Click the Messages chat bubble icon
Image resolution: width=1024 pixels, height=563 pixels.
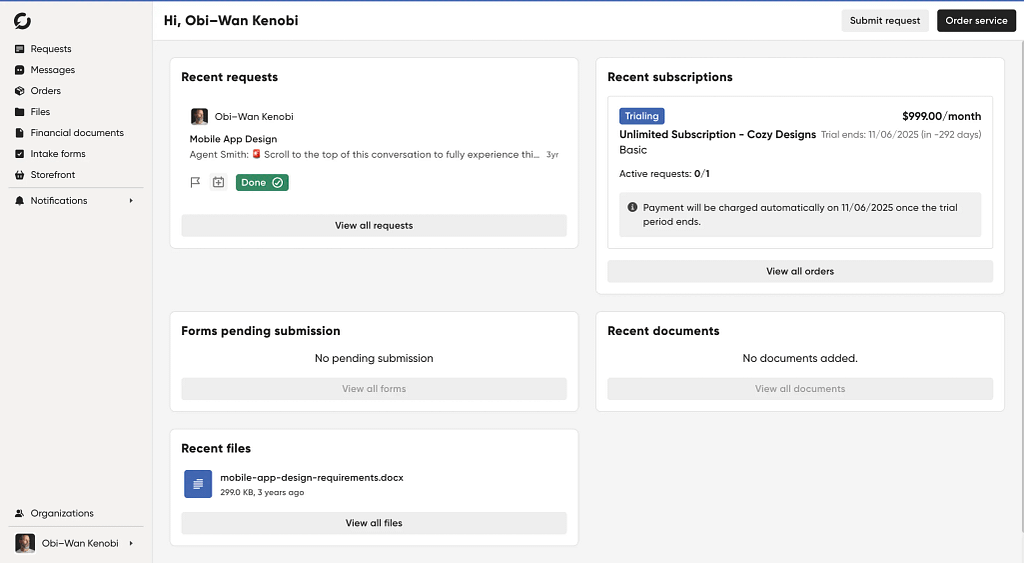[20, 70]
